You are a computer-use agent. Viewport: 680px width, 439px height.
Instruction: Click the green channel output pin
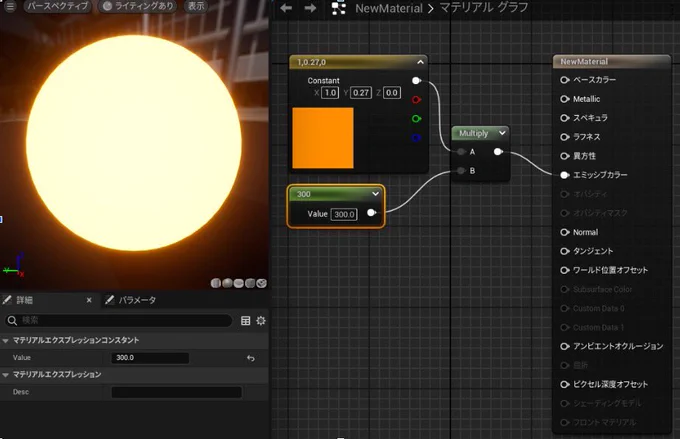coord(416,118)
